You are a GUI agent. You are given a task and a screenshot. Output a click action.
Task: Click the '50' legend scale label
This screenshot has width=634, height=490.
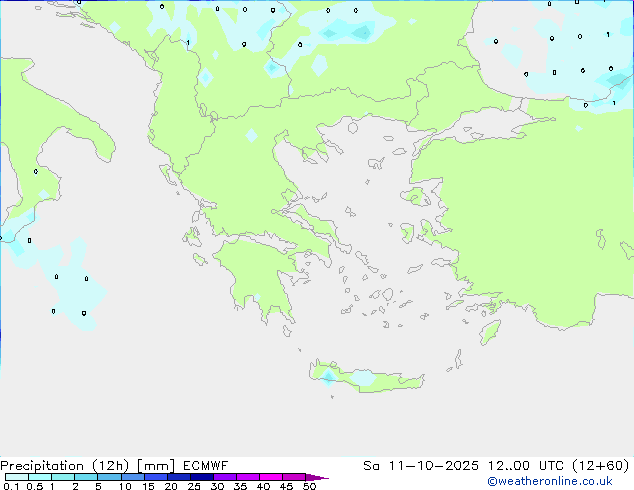click(x=310, y=486)
